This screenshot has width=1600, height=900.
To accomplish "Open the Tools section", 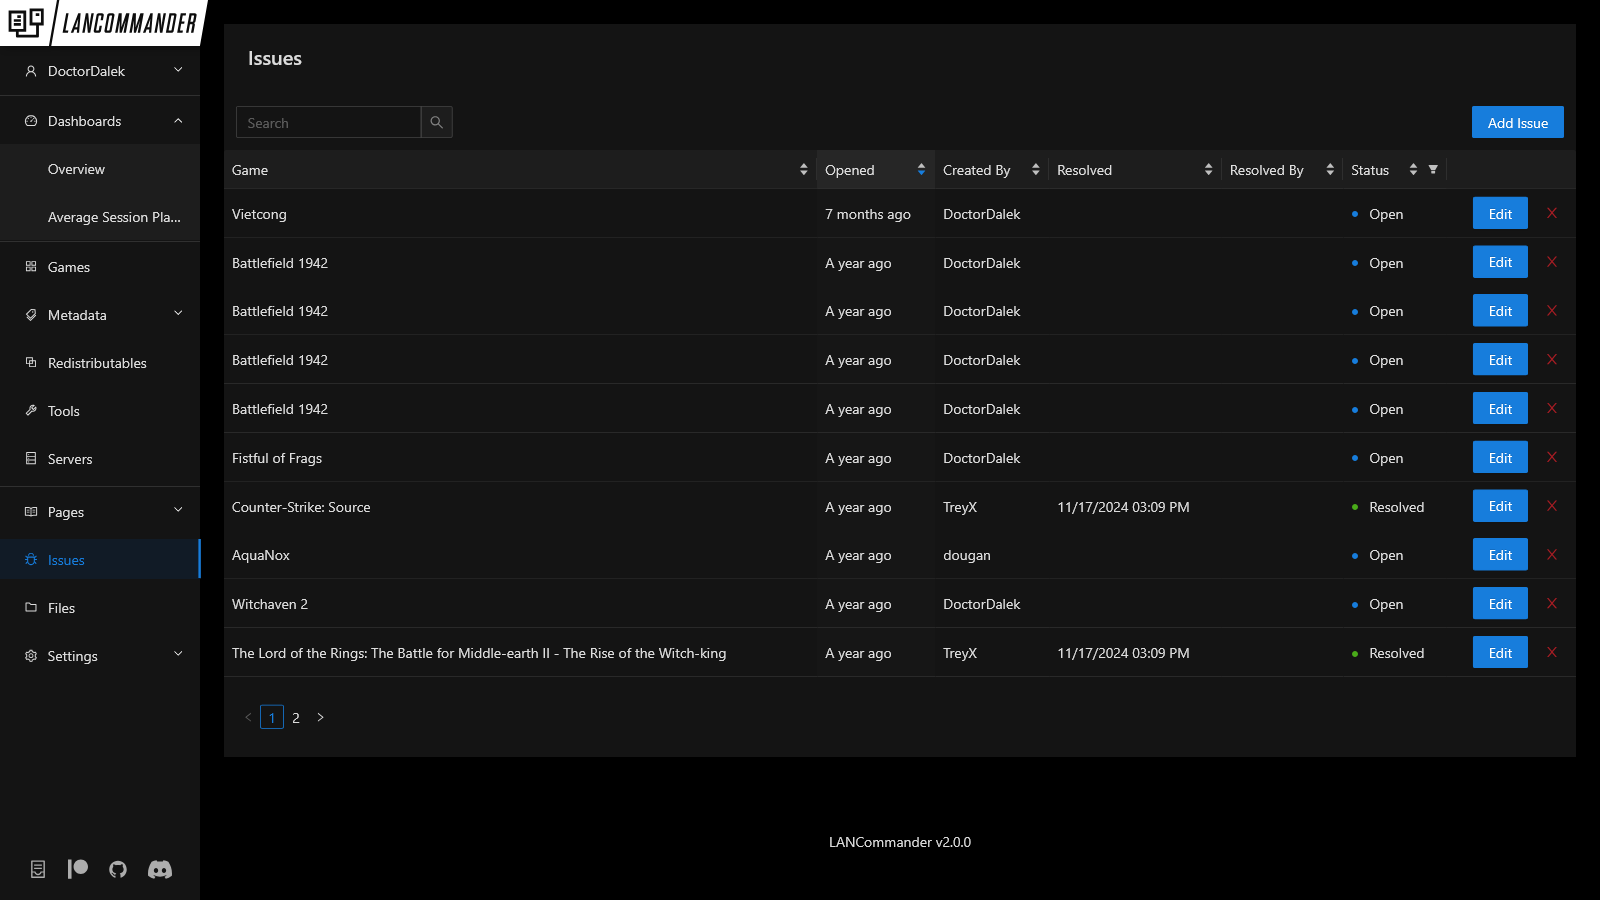I will coord(63,411).
